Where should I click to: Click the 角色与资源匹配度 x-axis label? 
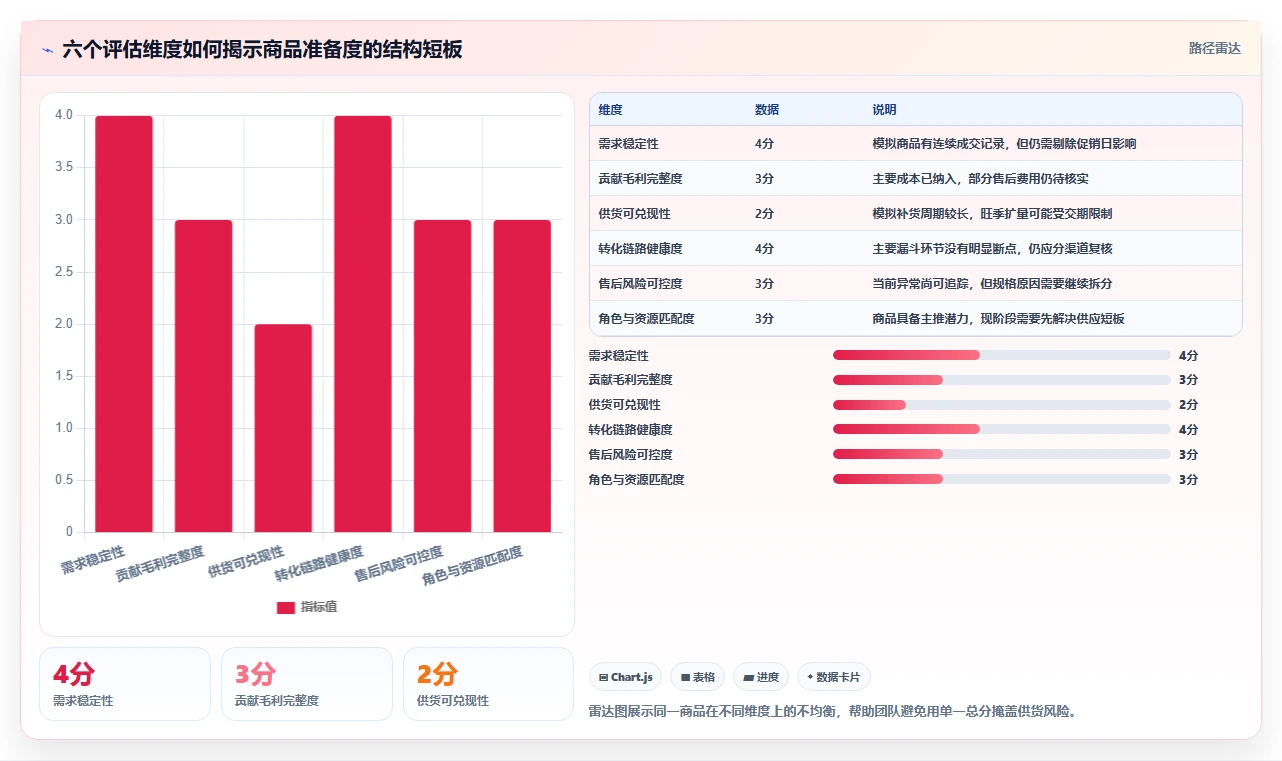tap(472, 567)
